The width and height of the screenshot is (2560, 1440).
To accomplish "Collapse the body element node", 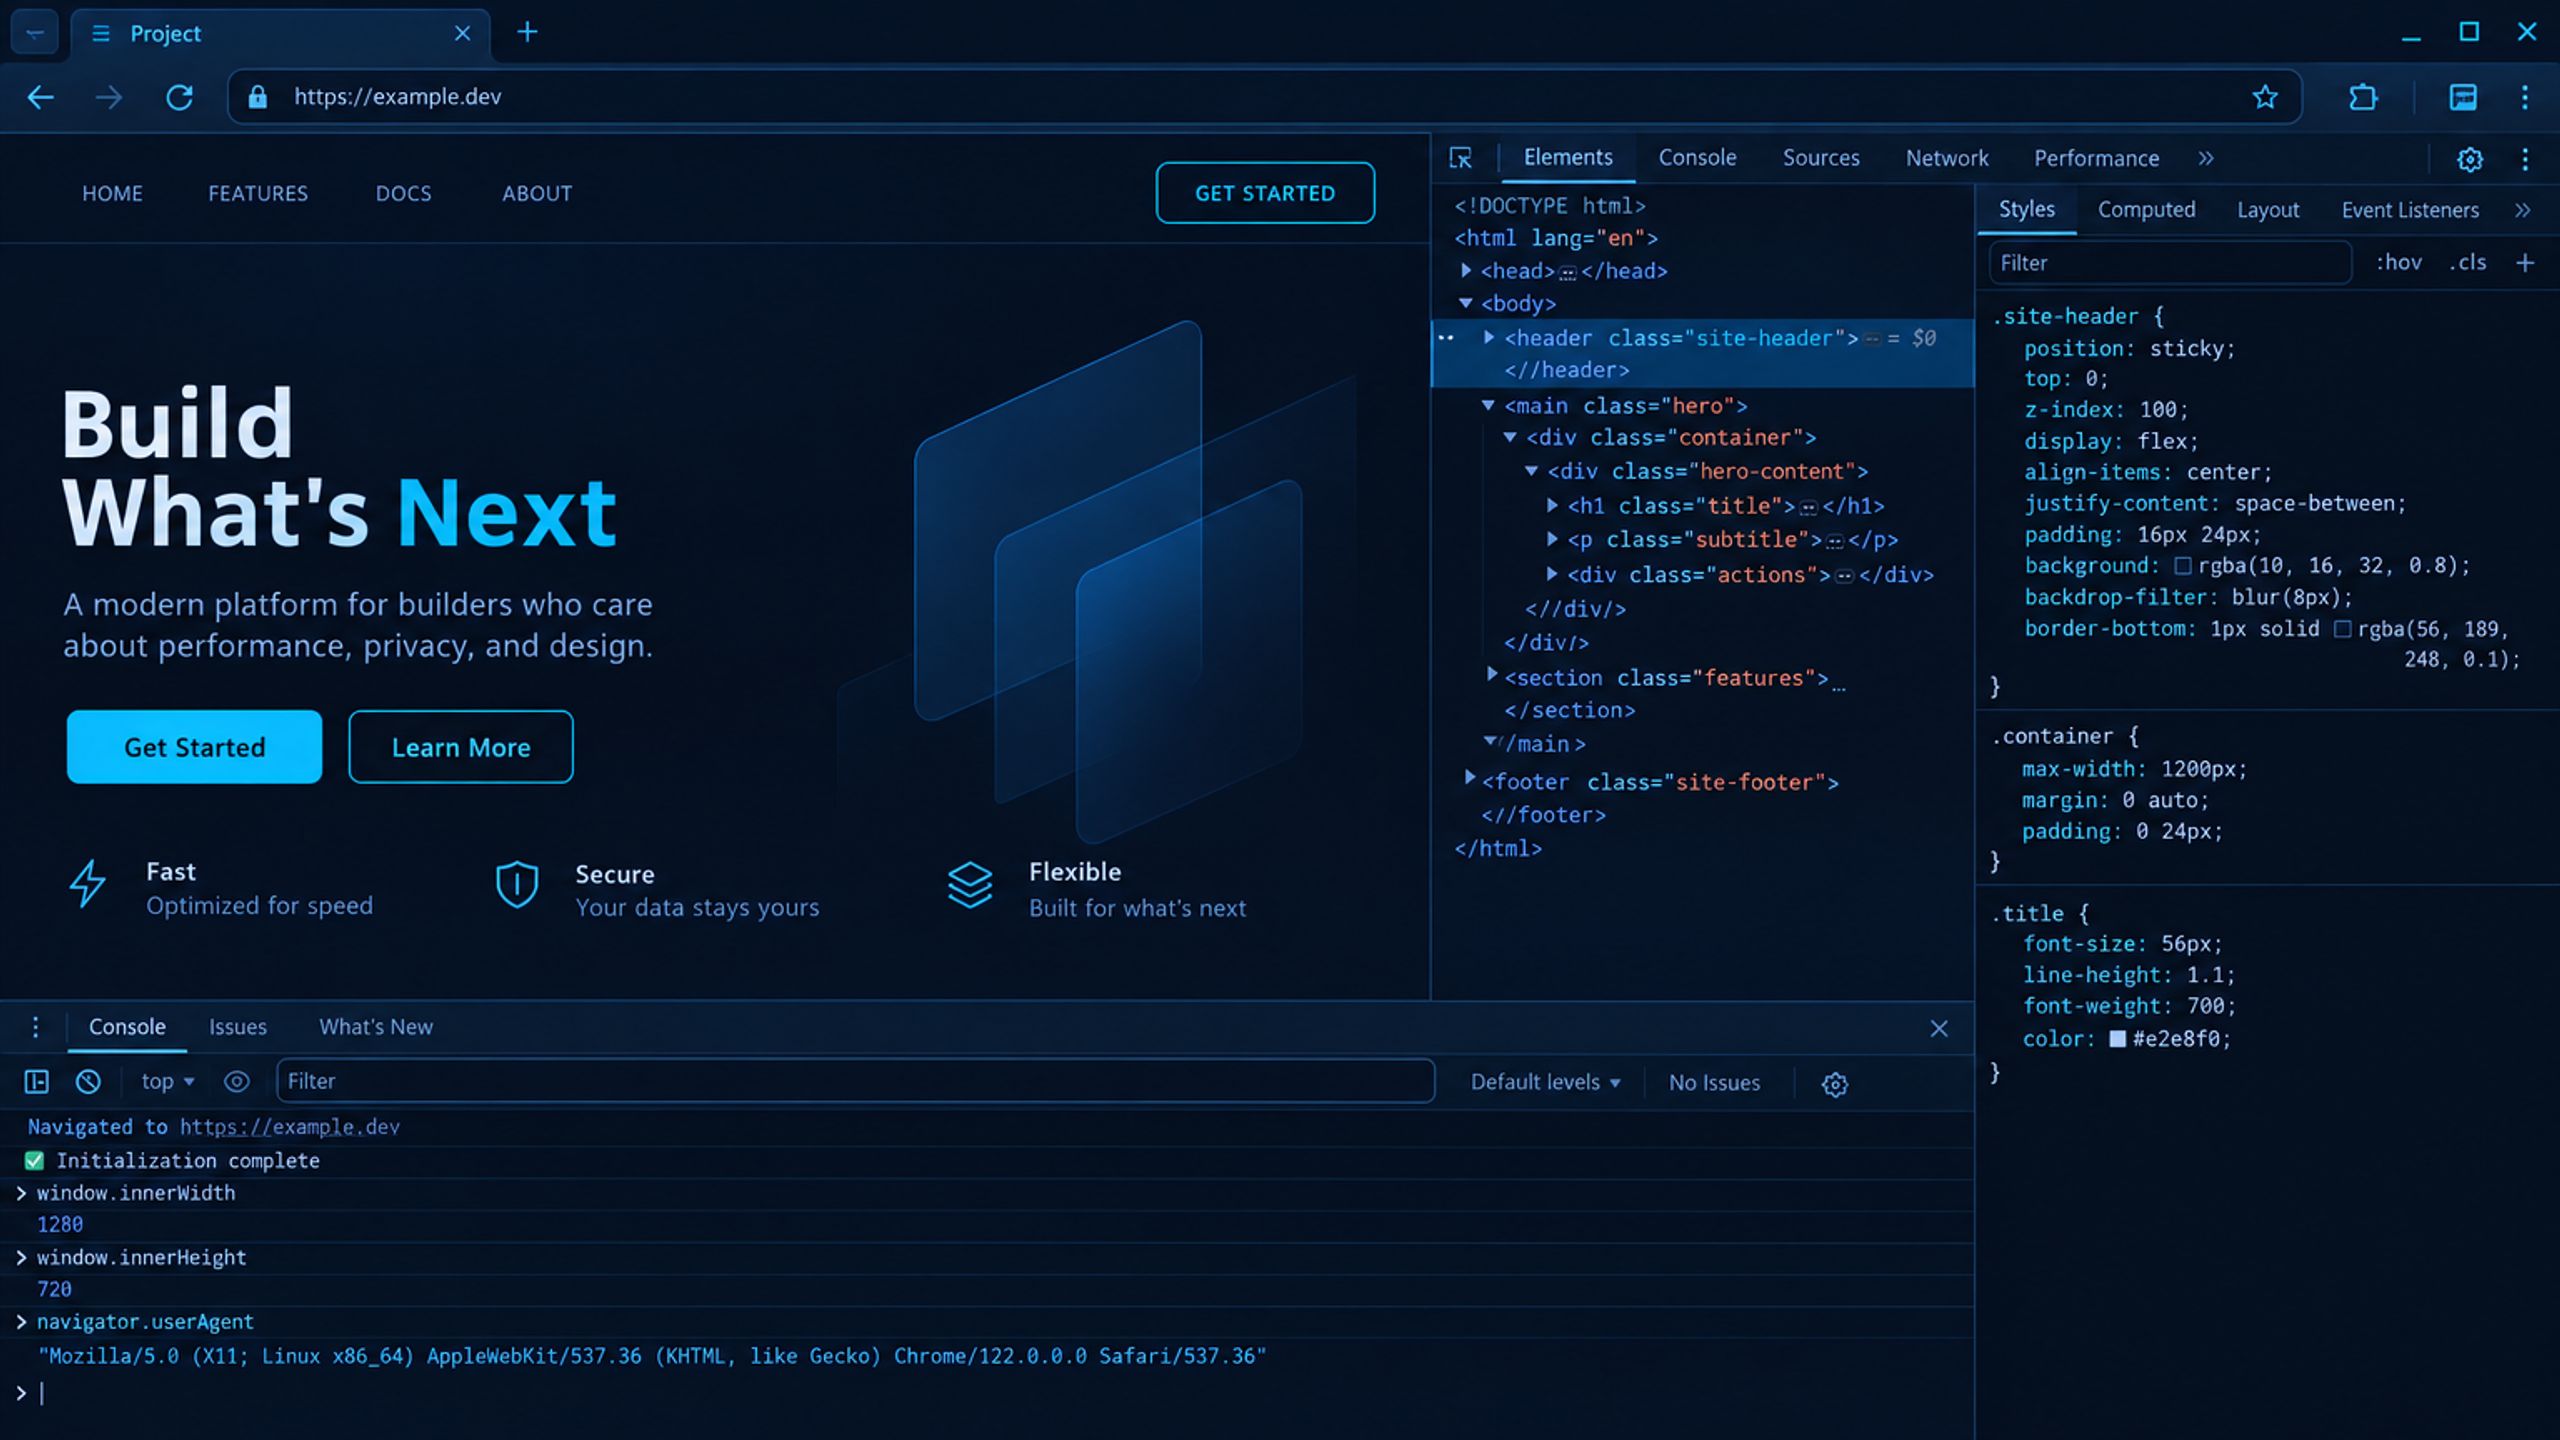I will pos(1466,303).
